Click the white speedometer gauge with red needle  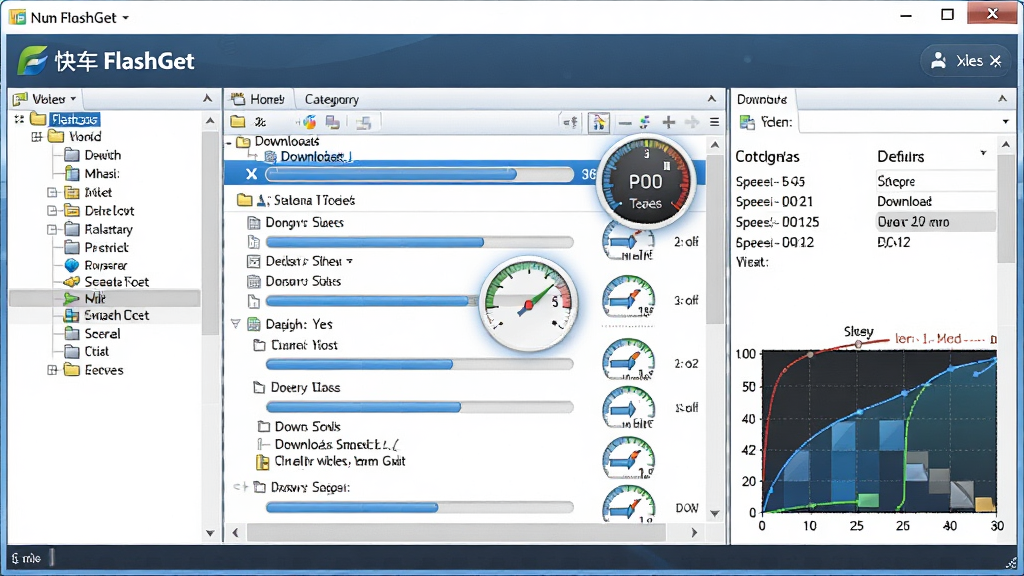click(528, 304)
